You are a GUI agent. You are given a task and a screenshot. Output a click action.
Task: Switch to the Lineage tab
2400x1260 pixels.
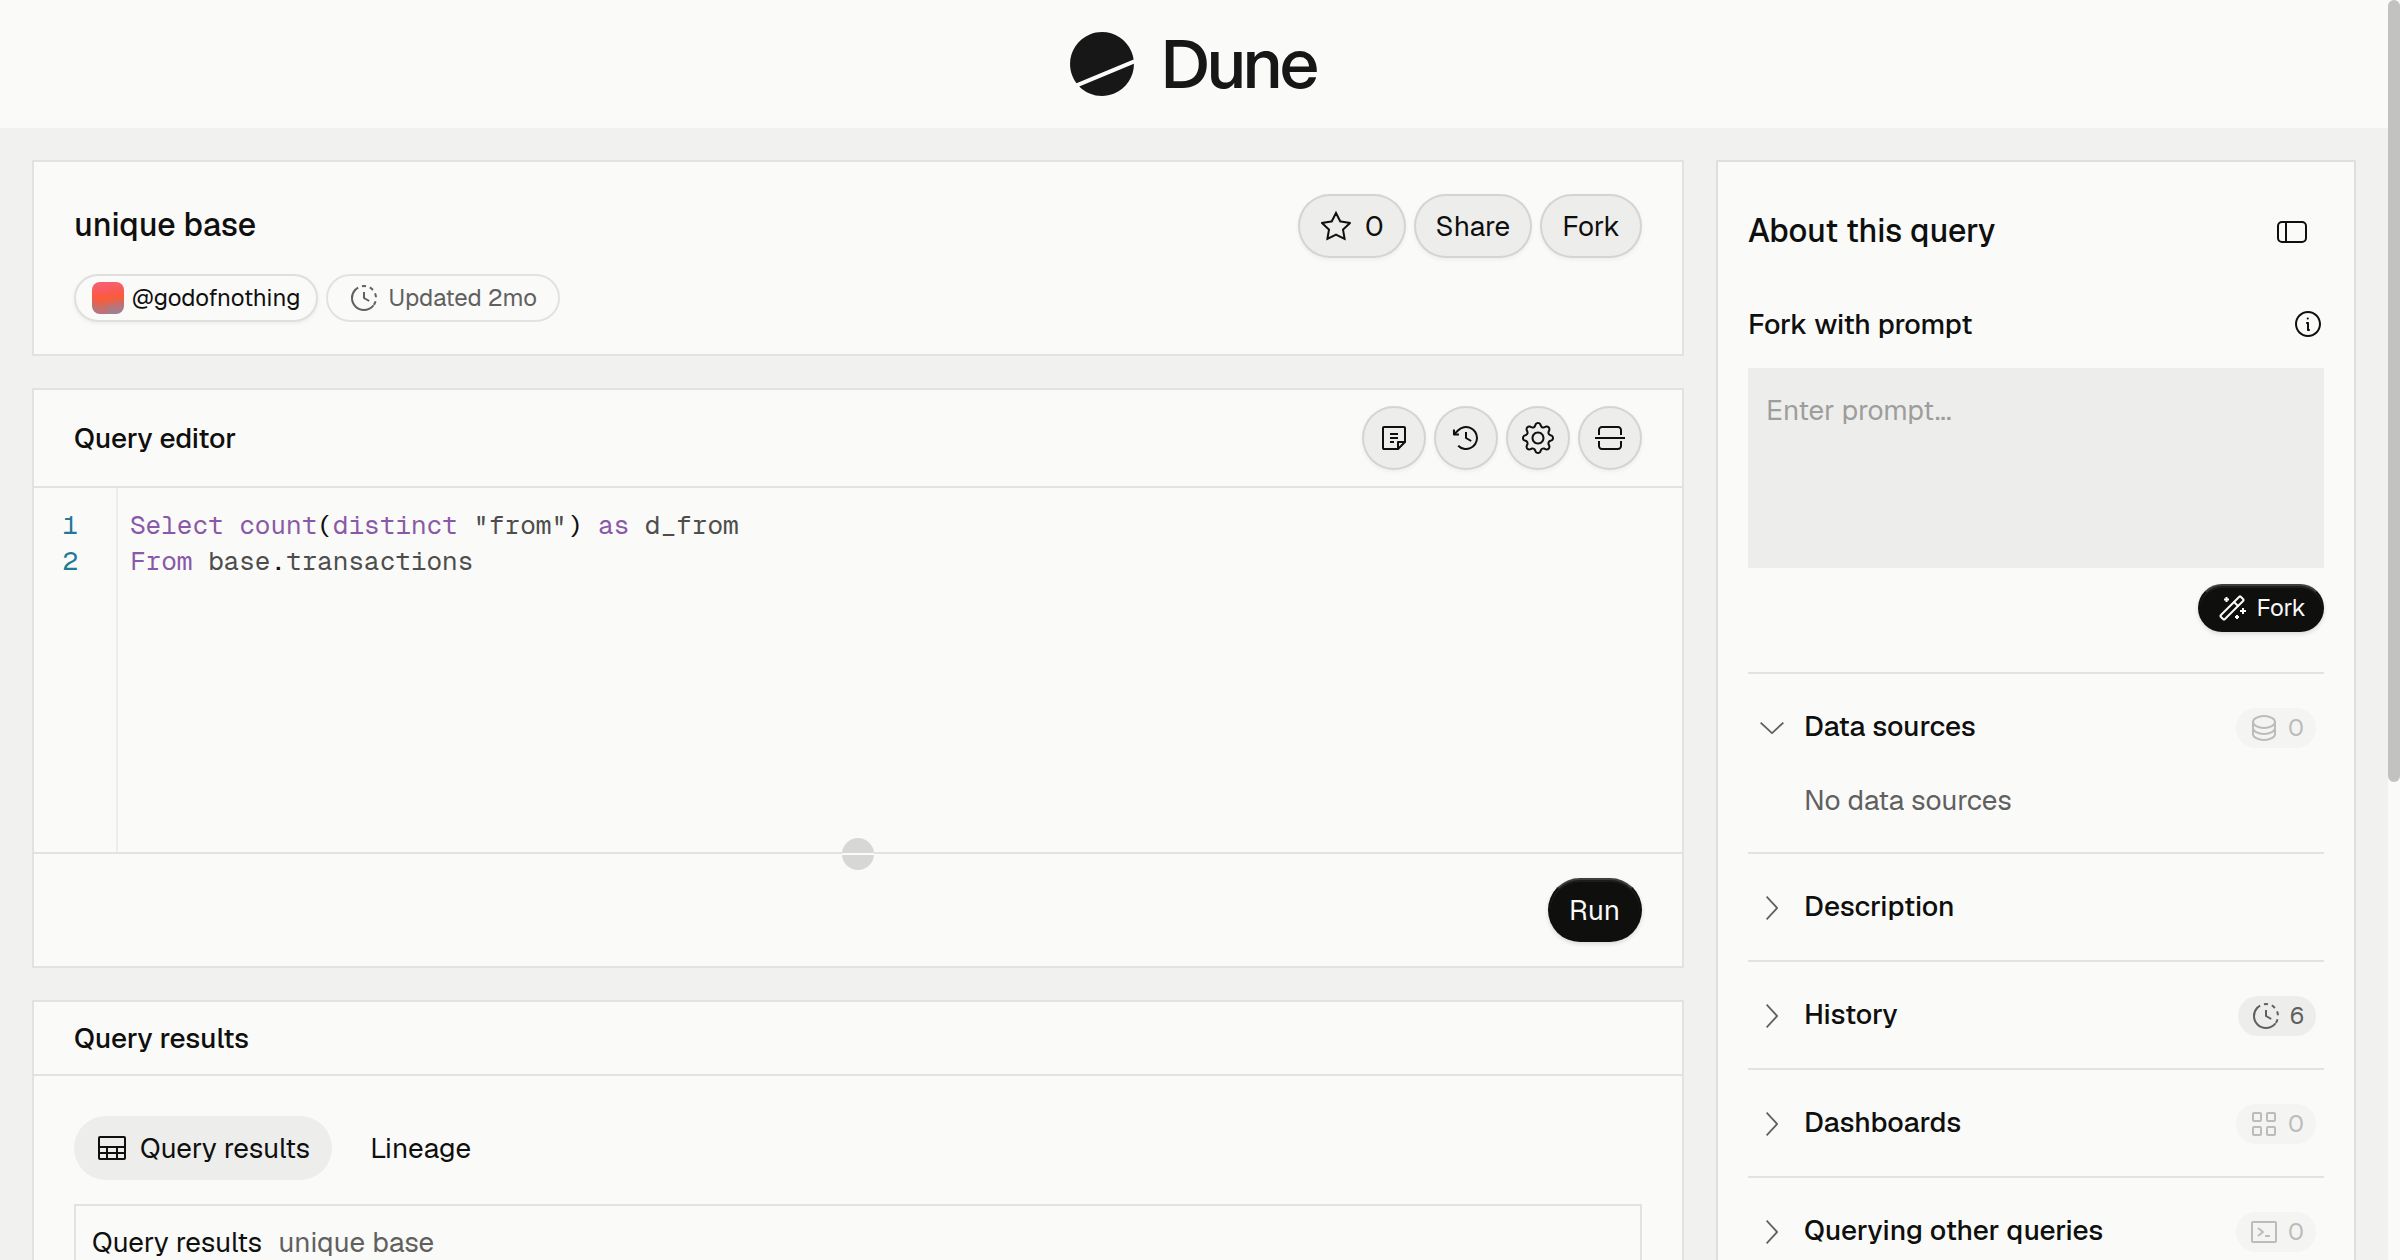tap(420, 1148)
